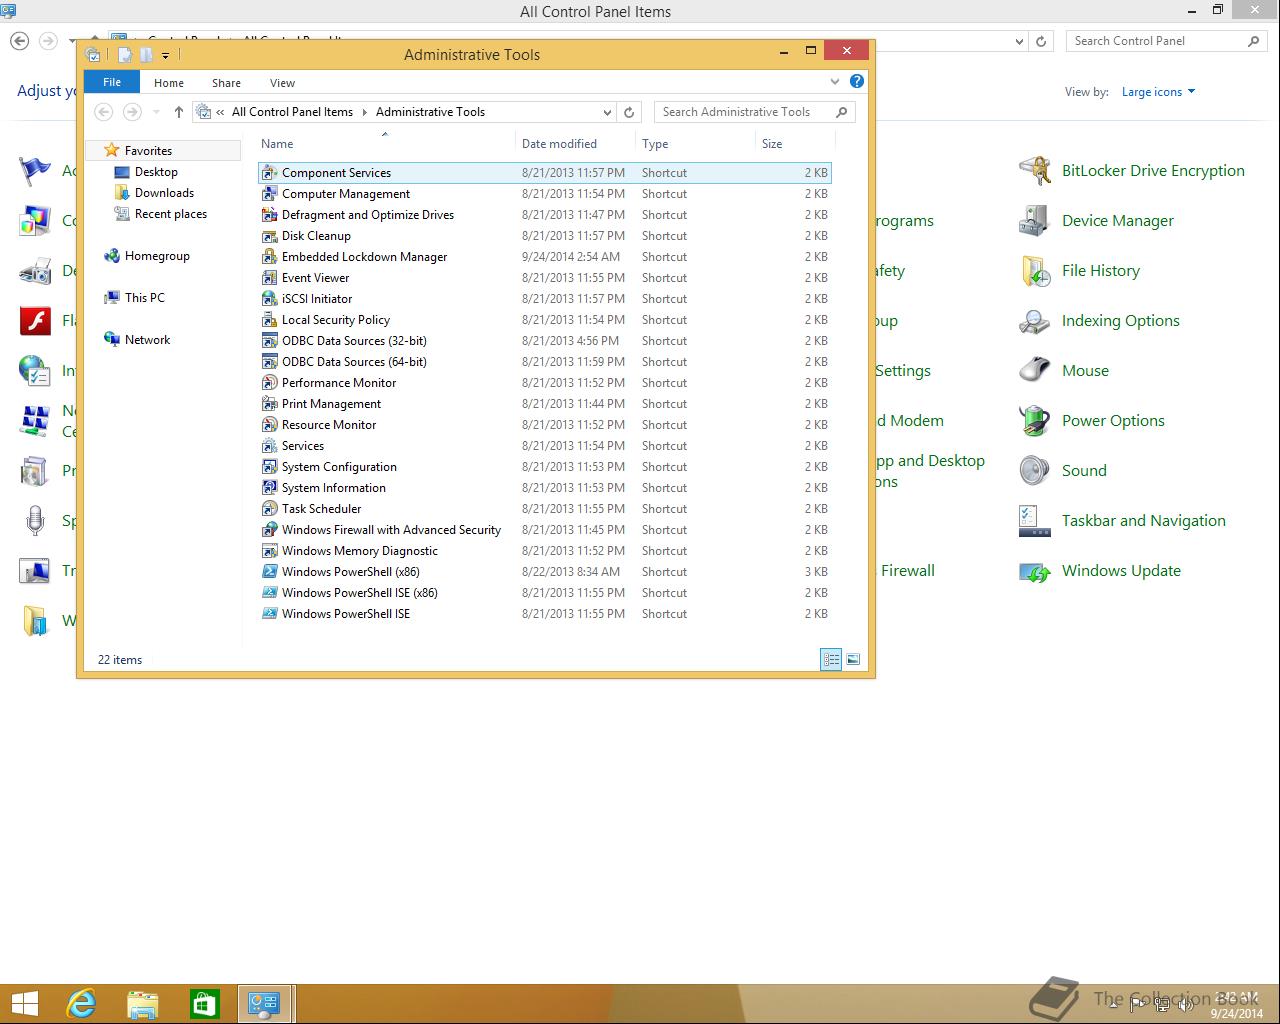Viewport: 1280px width, 1024px height.
Task: Open Windows Update icon in Control Panel
Action: 1035,571
